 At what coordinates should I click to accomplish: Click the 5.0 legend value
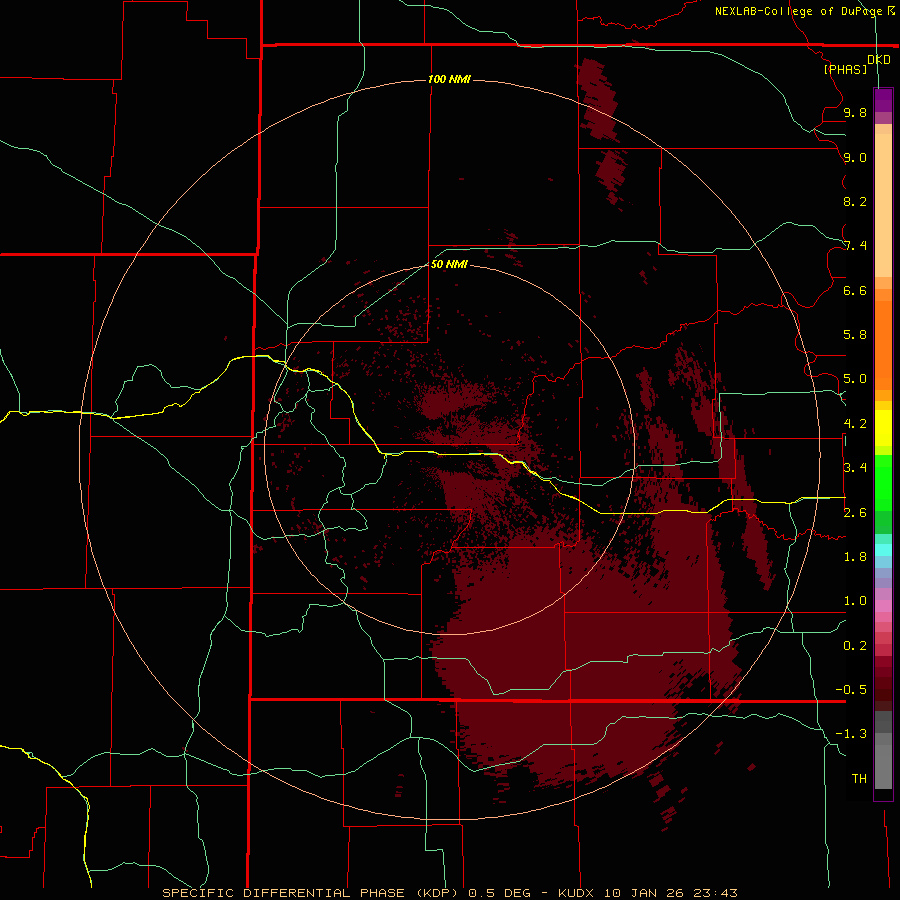pyautogui.click(x=855, y=379)
